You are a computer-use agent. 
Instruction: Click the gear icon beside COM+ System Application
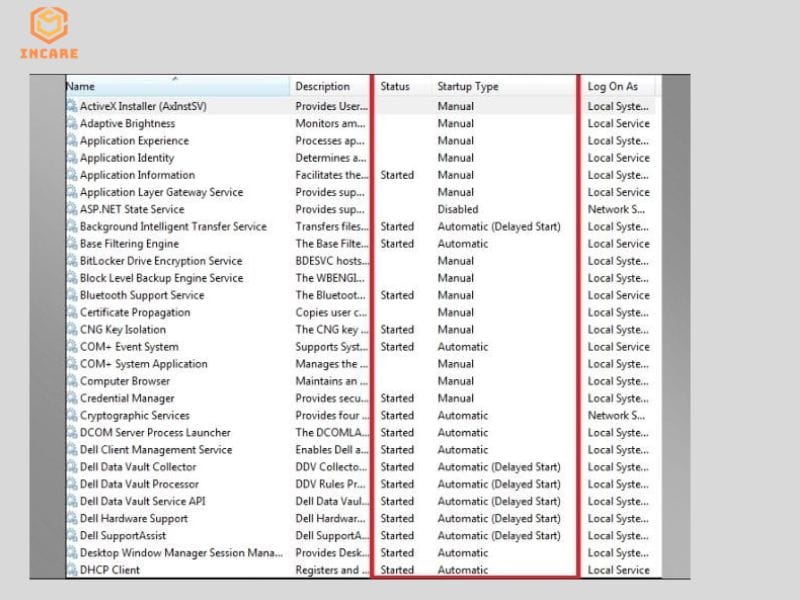(x=72, y=364)
